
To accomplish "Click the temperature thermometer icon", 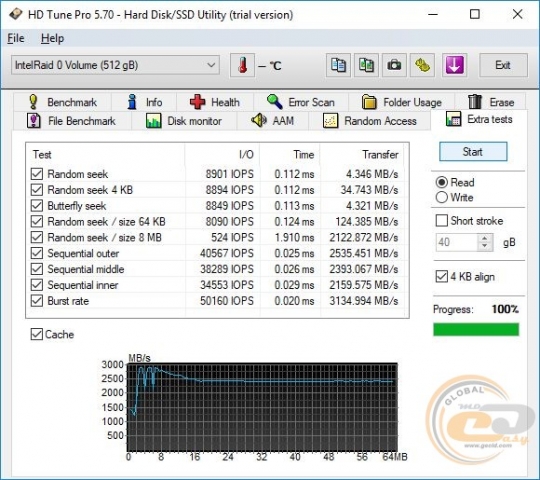I will 242,65.
